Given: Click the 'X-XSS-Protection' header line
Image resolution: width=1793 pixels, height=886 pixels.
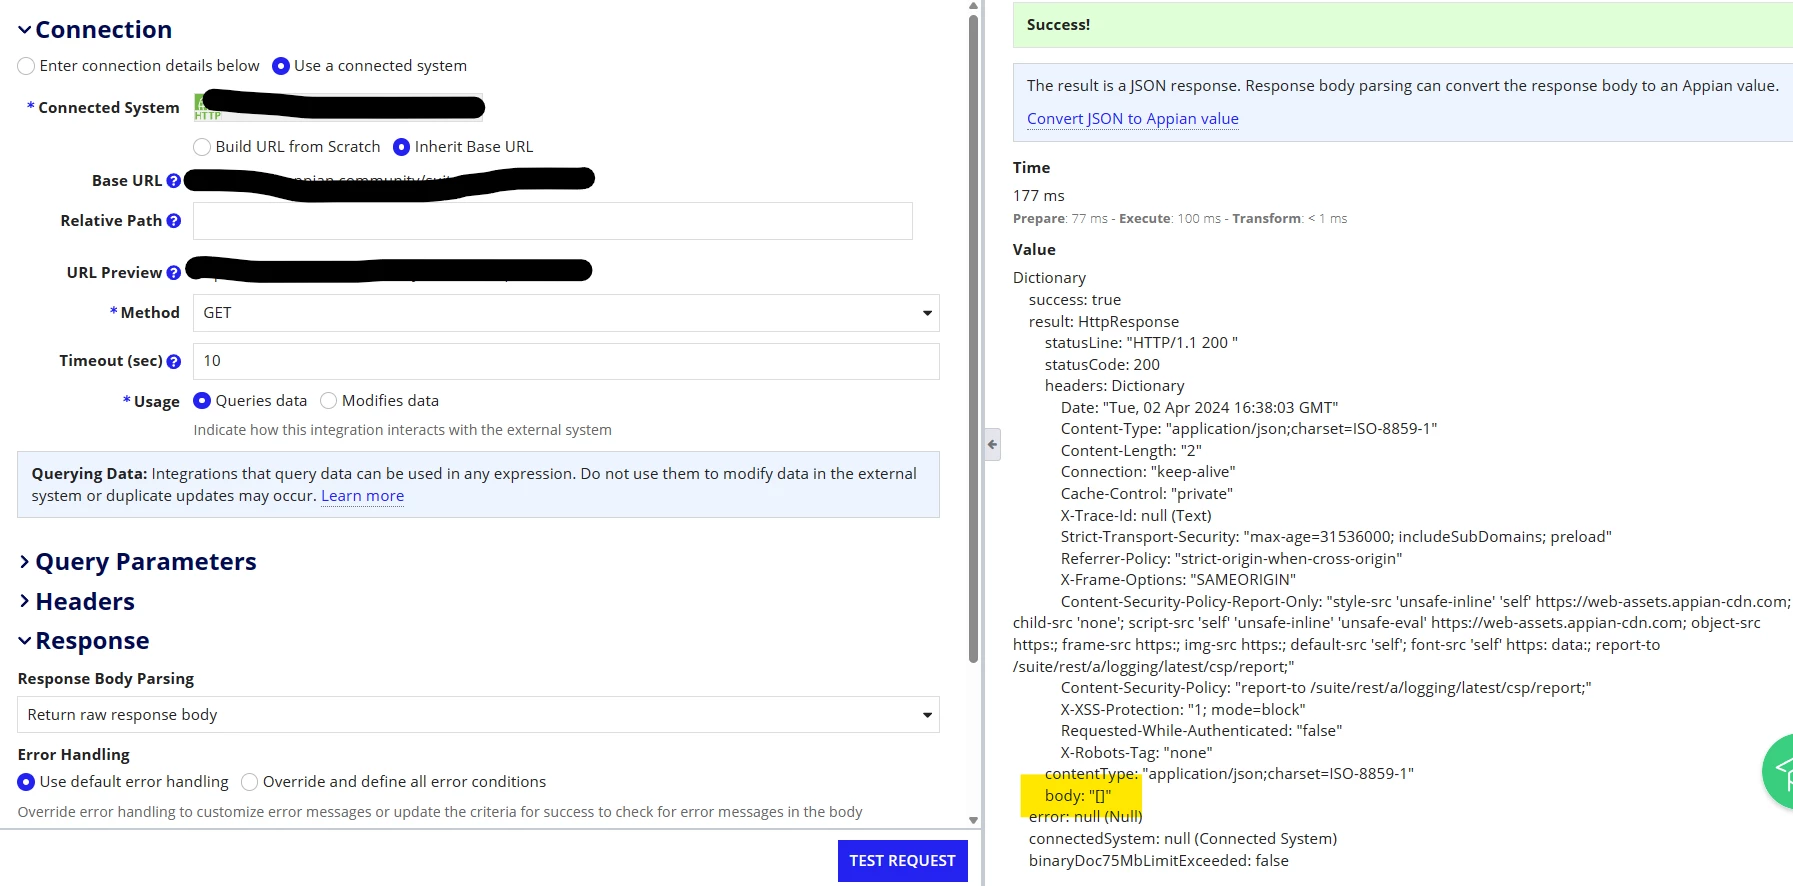Looking at the screenshot, I should pyautogui.click(x=1183, y=710).
